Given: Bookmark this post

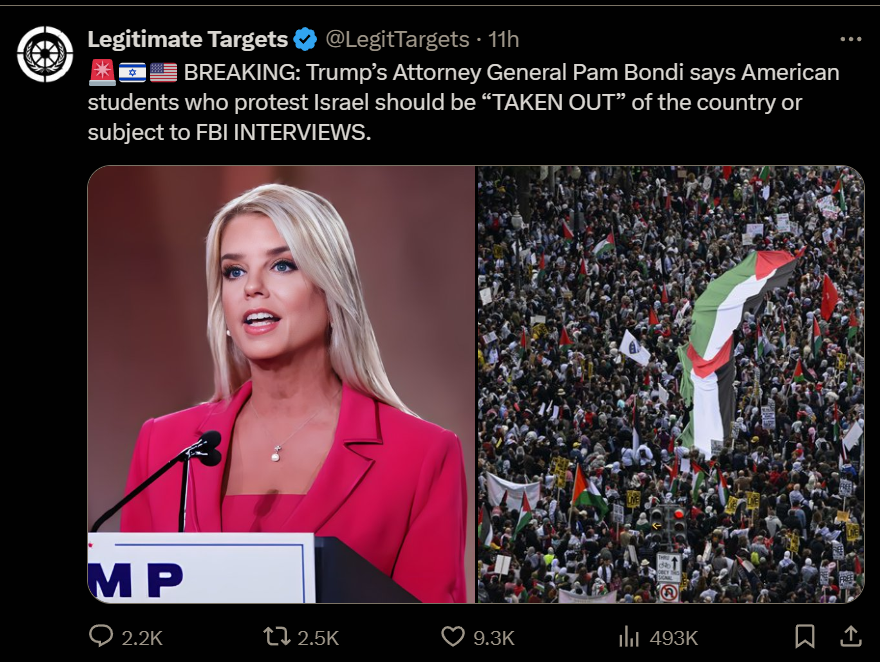Looking at the screenshot, I should (x=805, y=637).
